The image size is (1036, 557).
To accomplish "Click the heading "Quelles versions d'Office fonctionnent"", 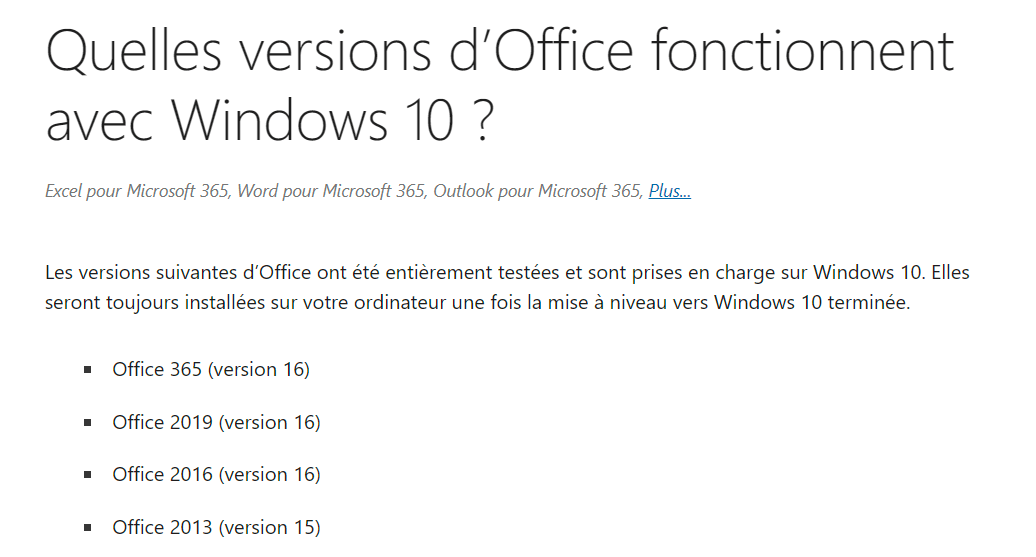I will 500,52.
